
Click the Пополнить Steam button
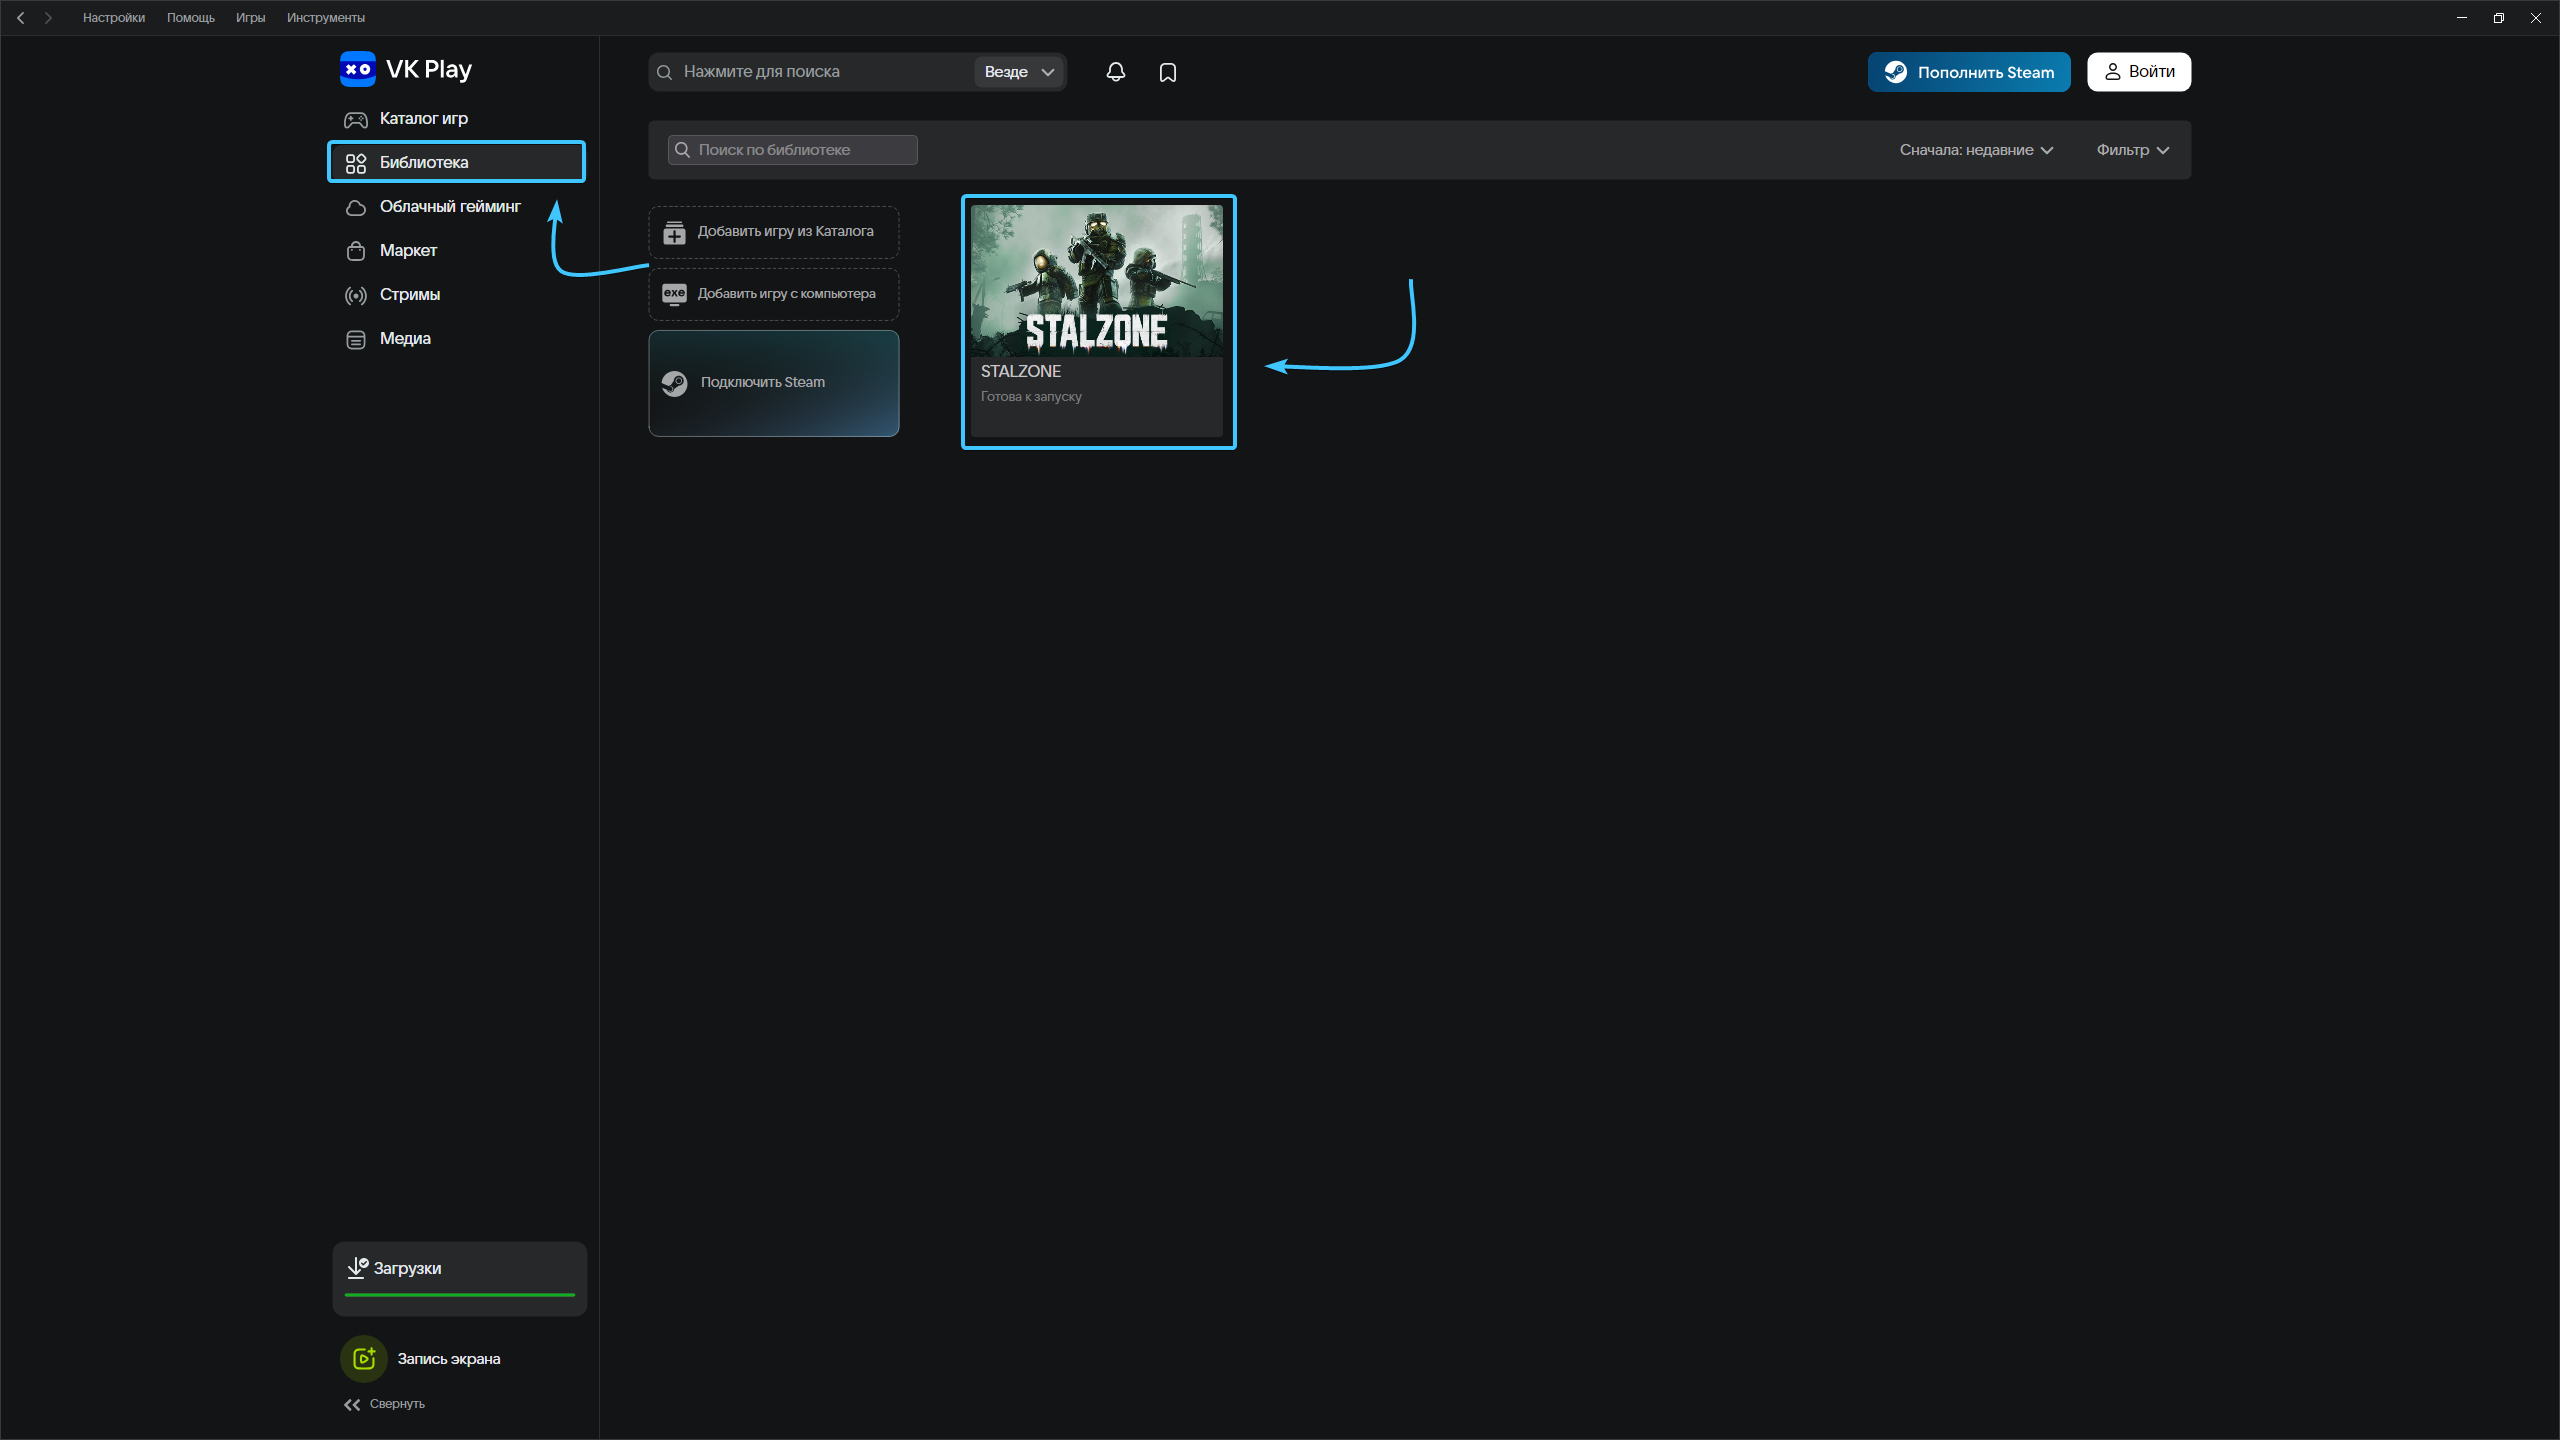click(x=1969, y=72)
